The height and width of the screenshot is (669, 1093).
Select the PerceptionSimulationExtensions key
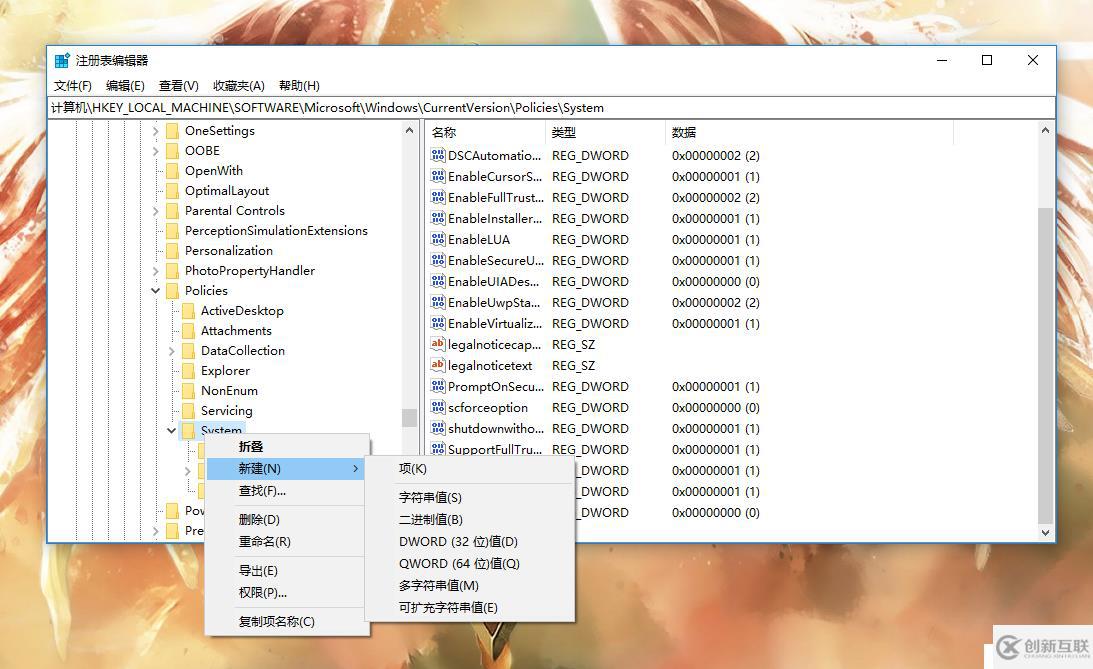[x=276, y=231]
